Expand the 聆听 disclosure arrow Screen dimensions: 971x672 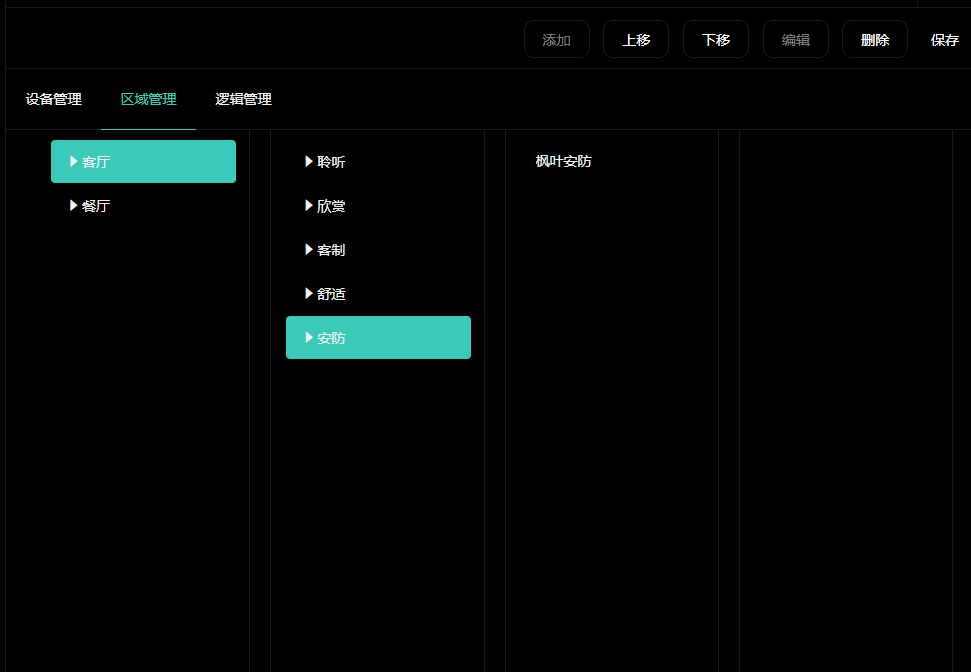[x=309, y=161]
